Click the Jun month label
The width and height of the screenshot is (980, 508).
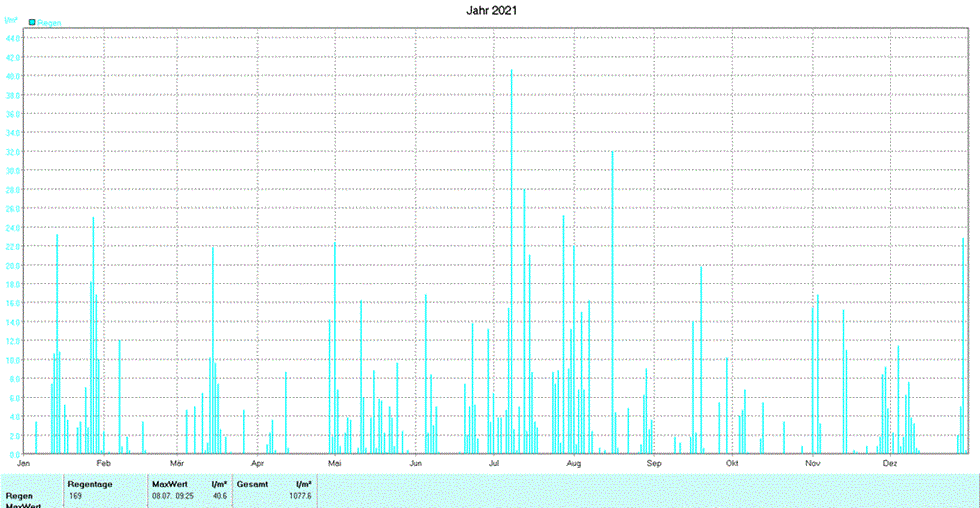pos(416,463)
